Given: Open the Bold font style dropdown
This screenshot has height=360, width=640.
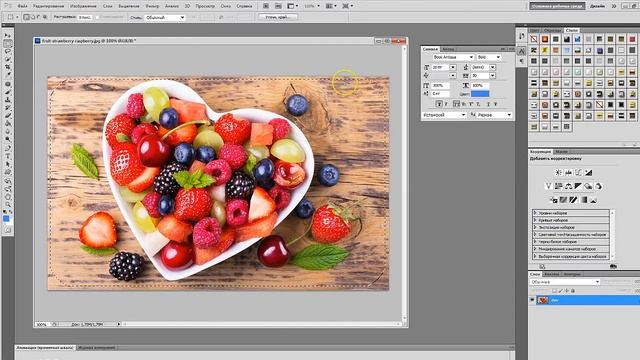Looking at the screenshot, I should pyautogui.click(x=489, y=57).
